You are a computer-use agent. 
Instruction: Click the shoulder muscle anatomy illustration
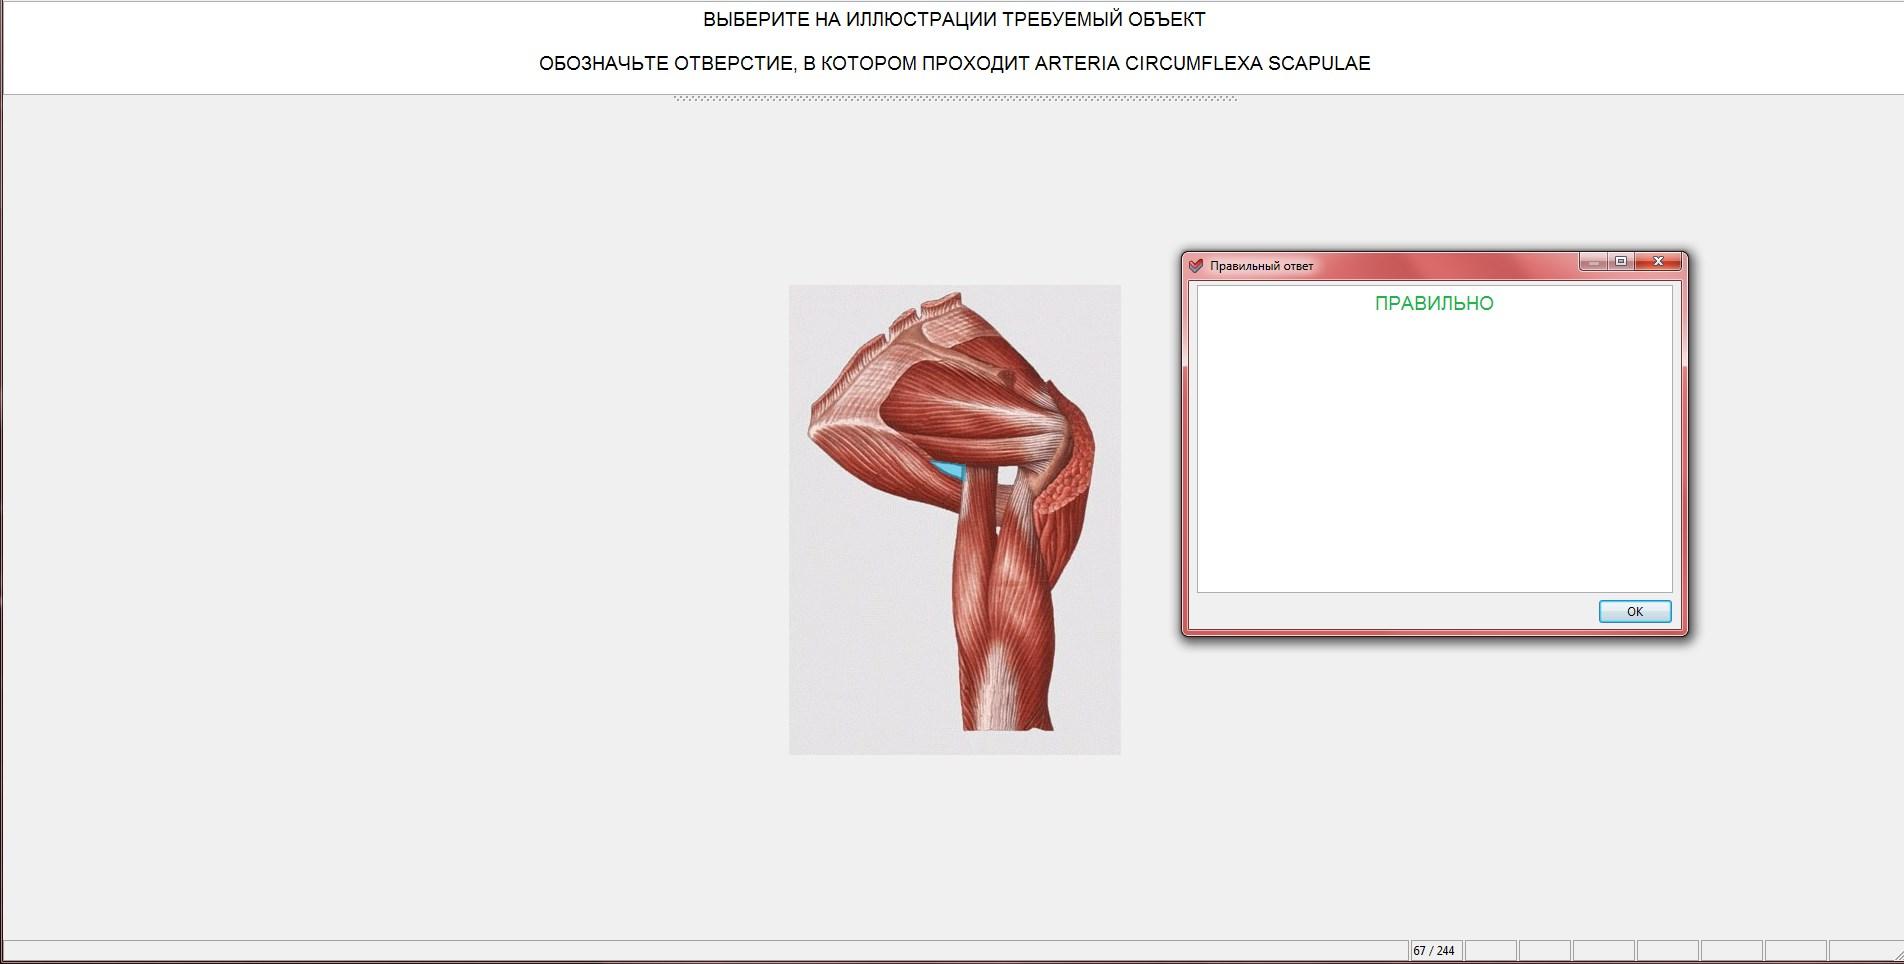click(955, 520)
